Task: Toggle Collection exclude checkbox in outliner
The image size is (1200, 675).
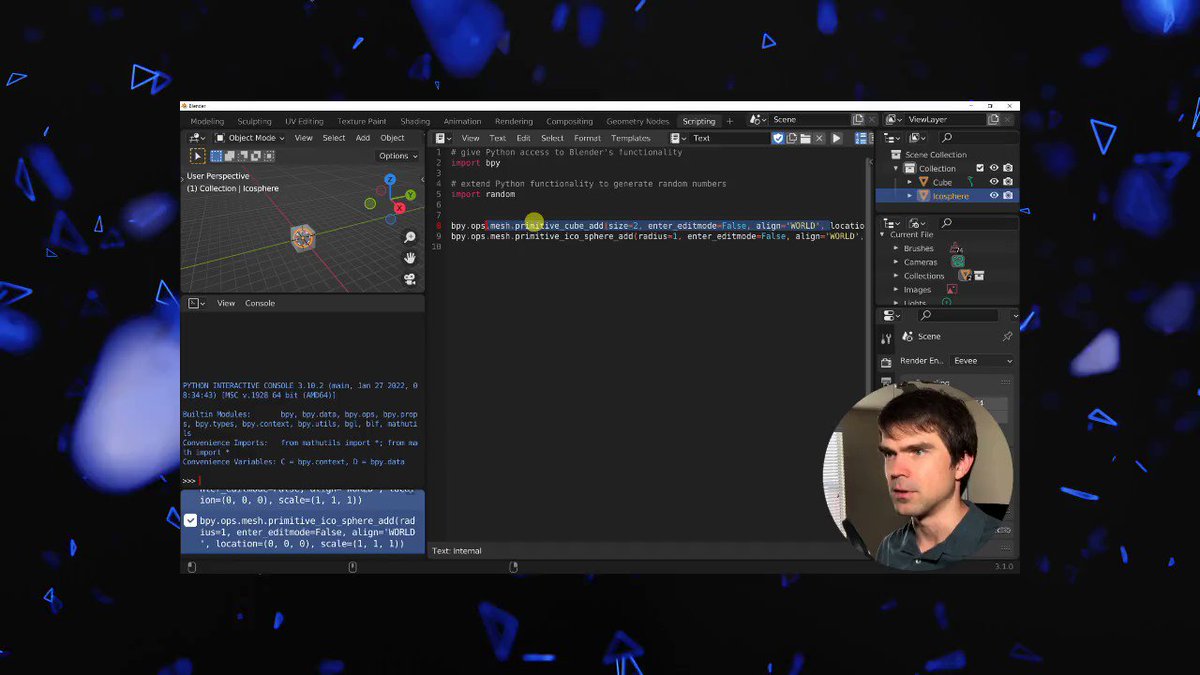Action: [980, 168]
